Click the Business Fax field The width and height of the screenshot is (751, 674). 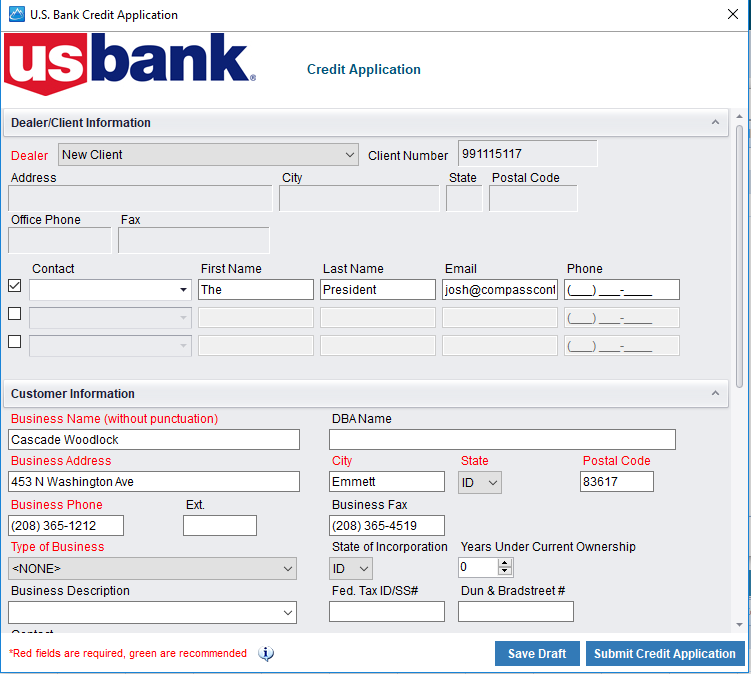coord(387,525)
